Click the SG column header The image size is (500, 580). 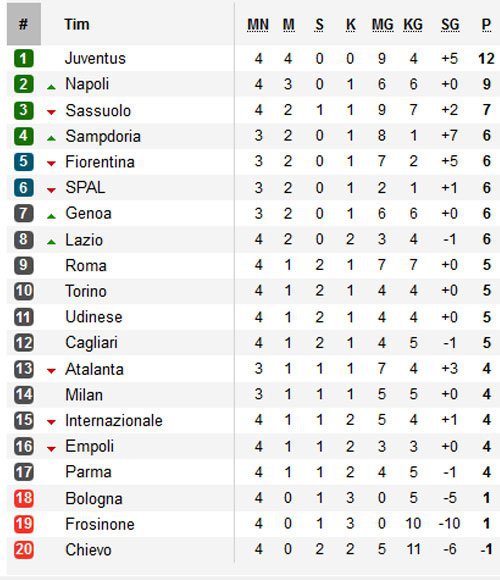coord(450,25)
